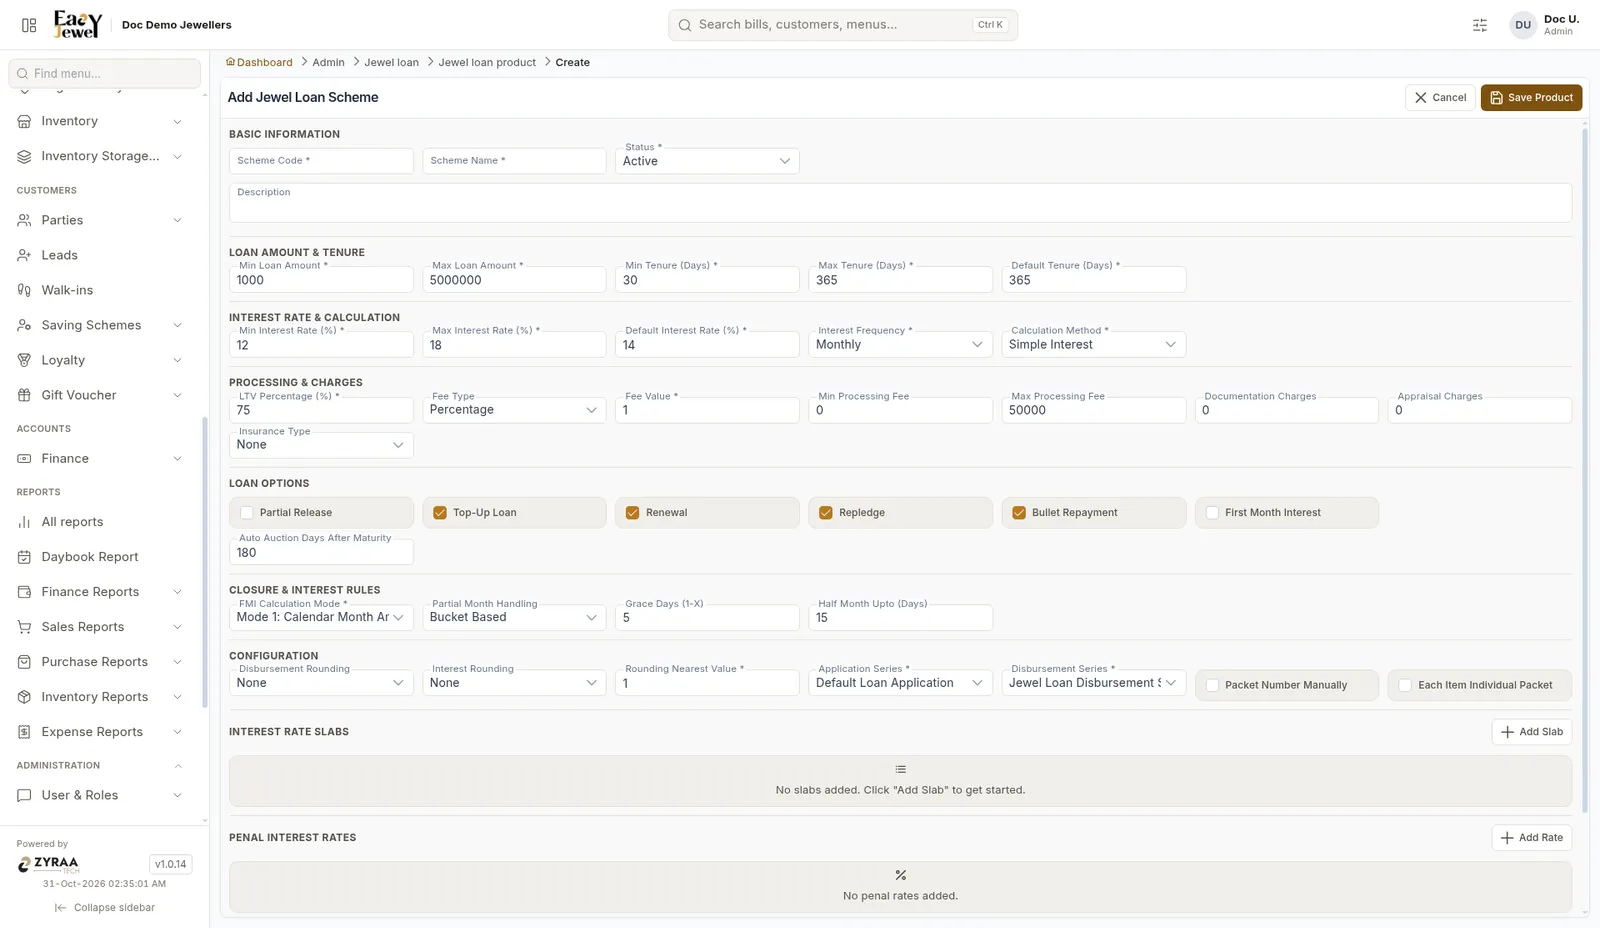Uncheck the Top-Up Loan option
1600x928 pixels.
coord(440,513)
